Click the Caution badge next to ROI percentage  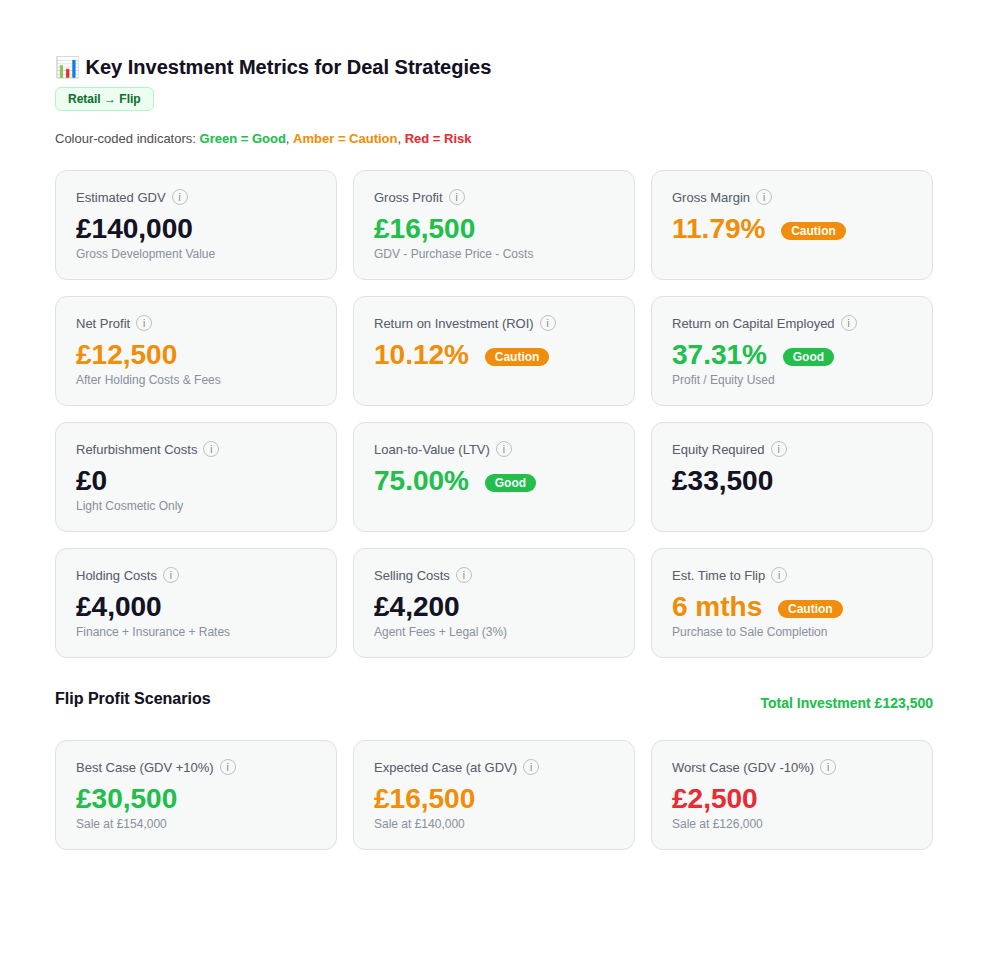[517, 356]
